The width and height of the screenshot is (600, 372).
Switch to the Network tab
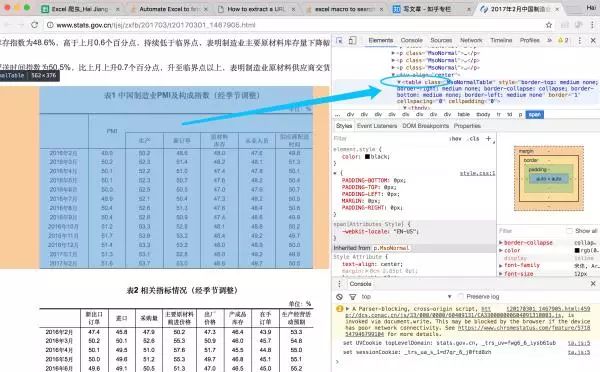(471, 40)
